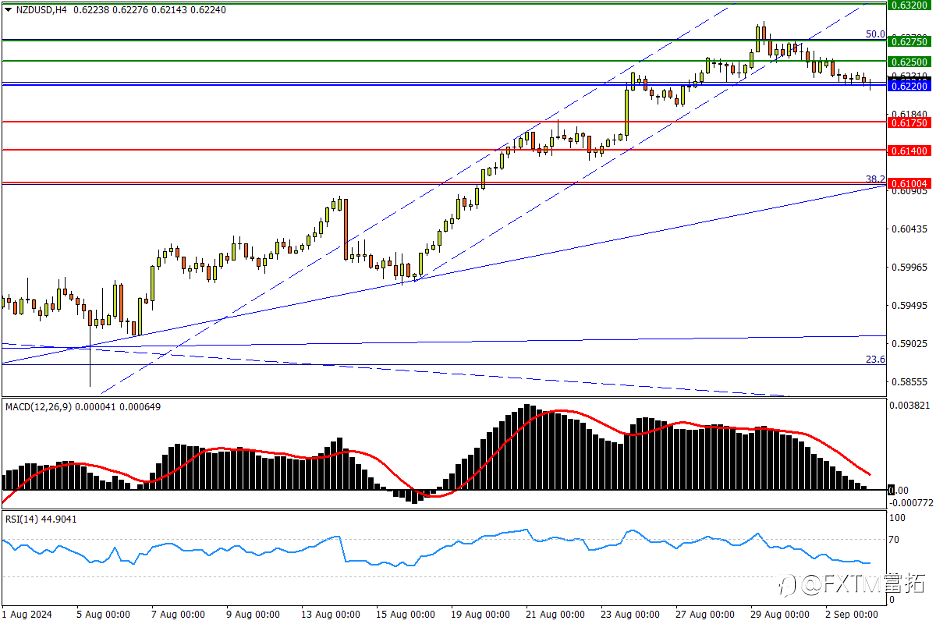
Task: Click the 0.003821 MACD scale value
Action: 910,406
